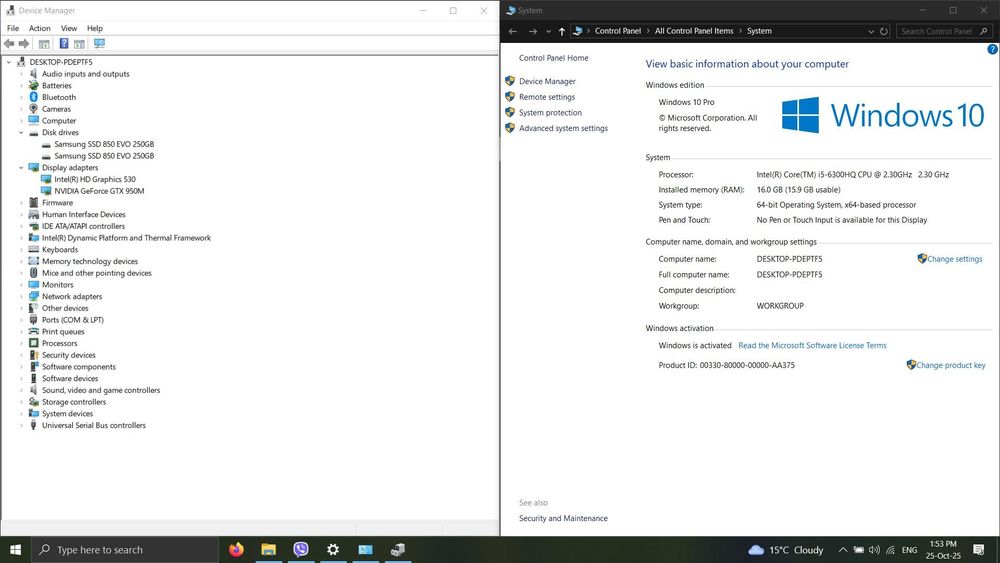The width and height of the screenshot is (1000, 563).
Task: Open Advanced system settings link
Action: [x=563, y=128]
